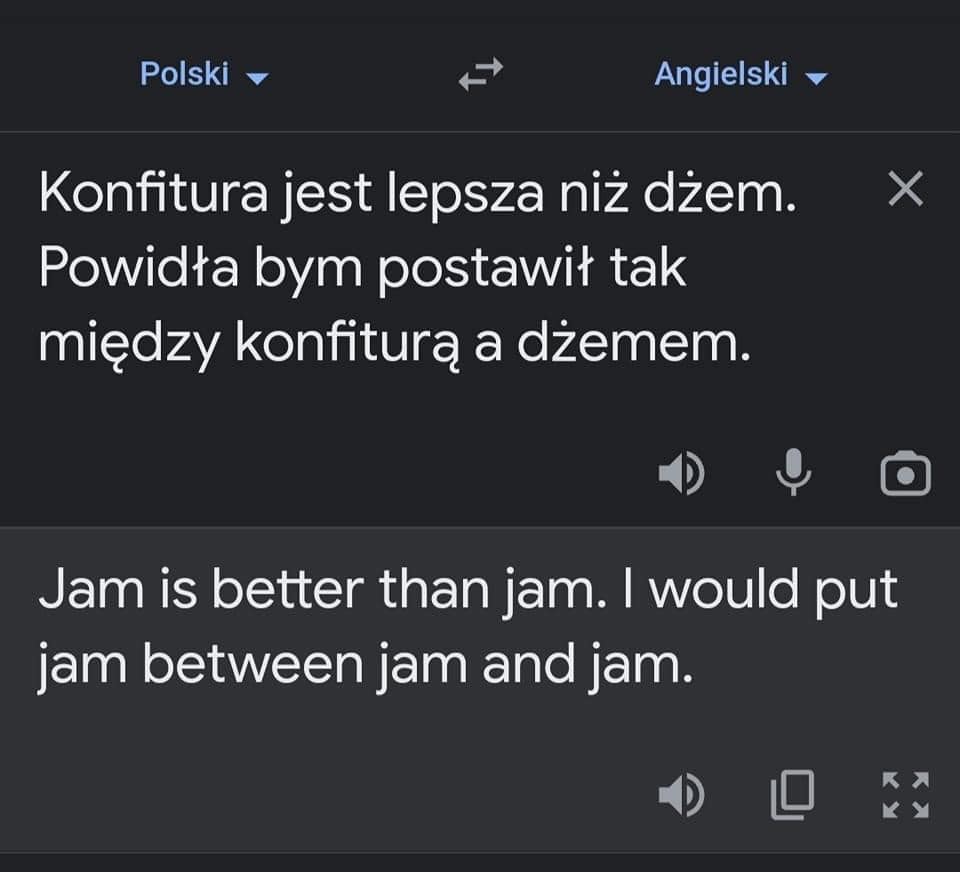Click the source line 'między konfiturą a dżemem'
Screen dimensions: 960x872
tap(394, 344)
